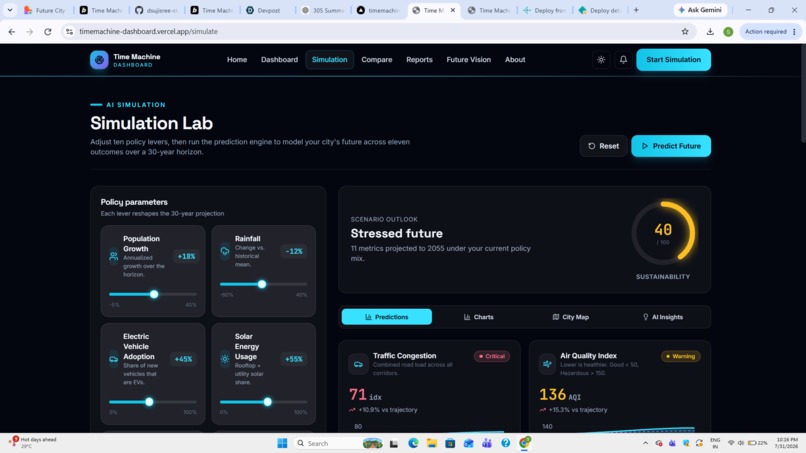This screenshot has width=806, height=453.
Task: Open File Explorer from the taskbar
Action: tap(431, 443)
